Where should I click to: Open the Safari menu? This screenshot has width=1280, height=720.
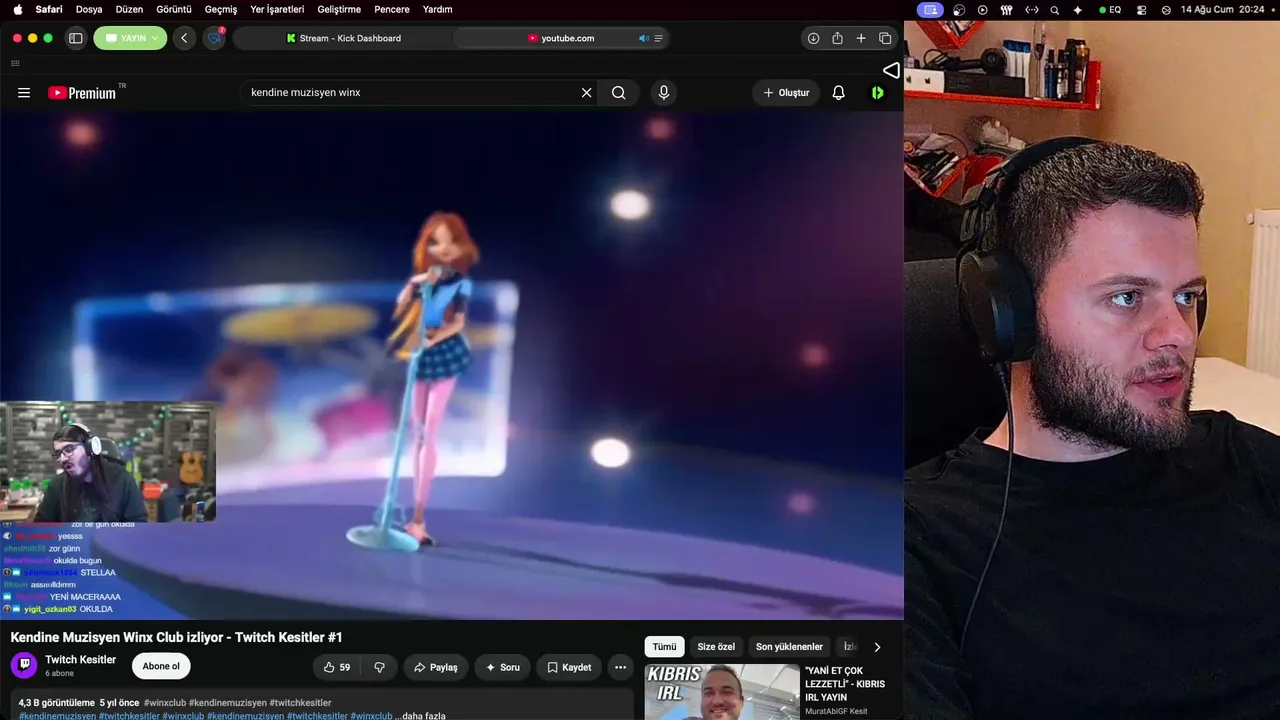(x=49, y=9)
